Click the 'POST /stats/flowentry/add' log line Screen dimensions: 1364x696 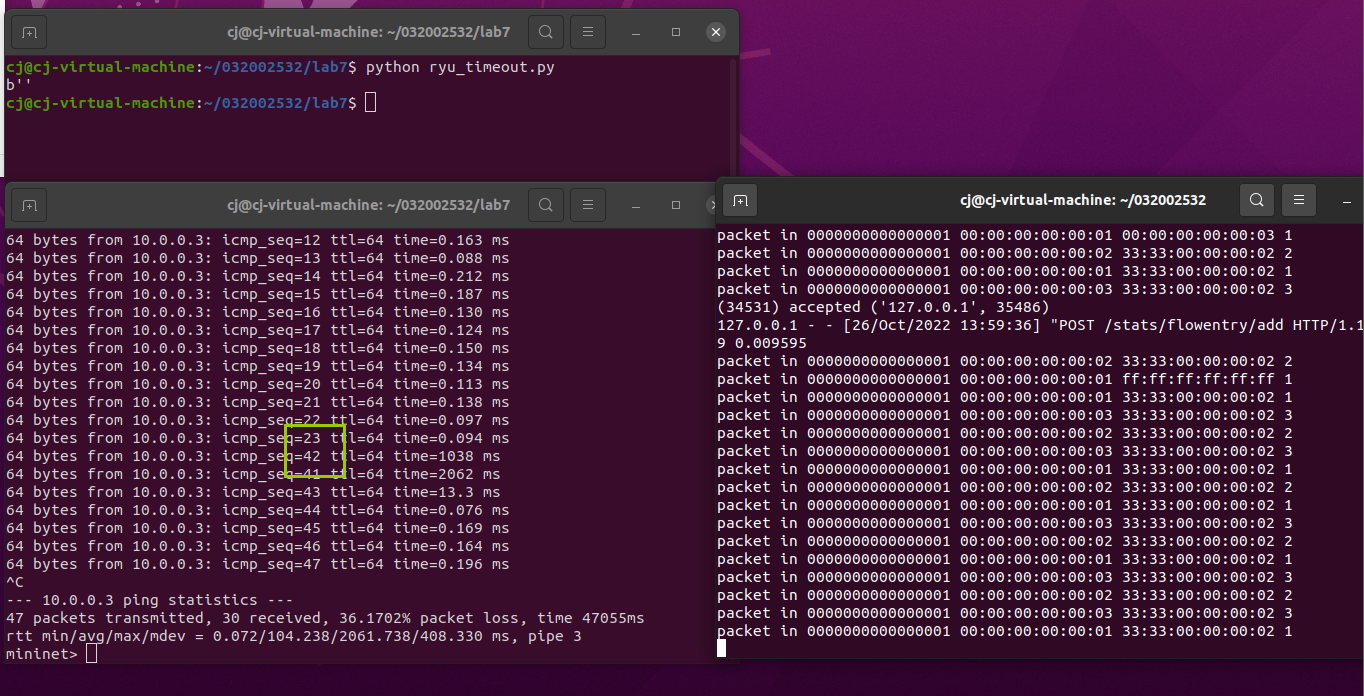pyautogui.click(x=1040, y=325)
